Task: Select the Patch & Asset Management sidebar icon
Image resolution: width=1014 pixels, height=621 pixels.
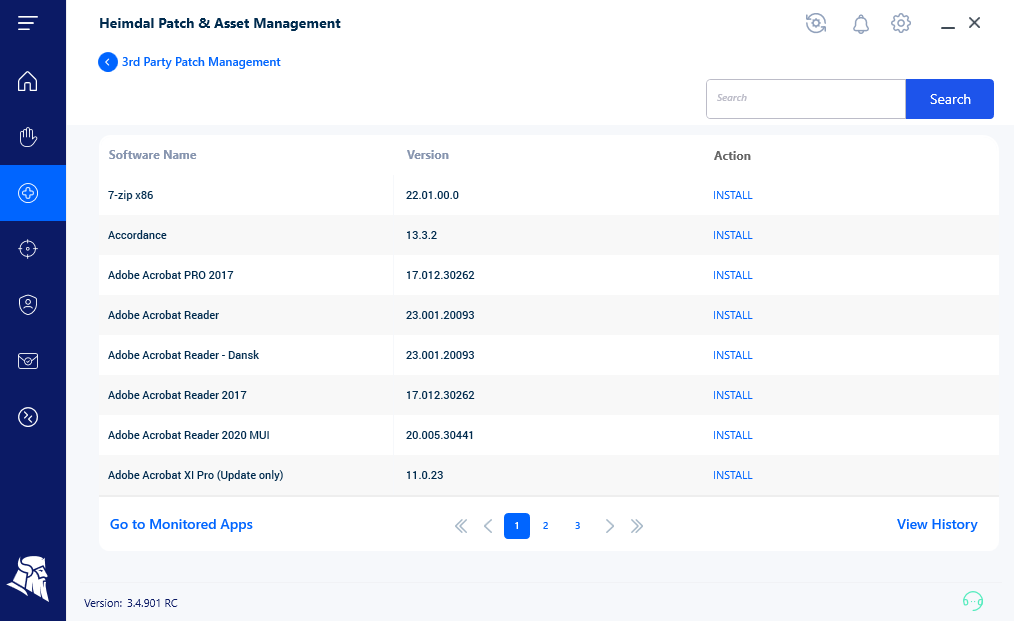Action: point(28,193)
